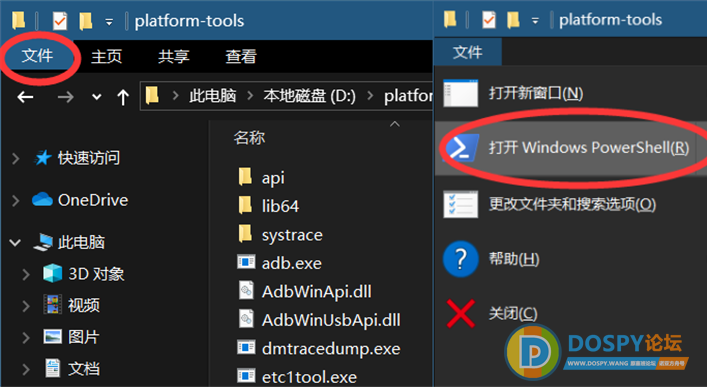Expand the 快速访问 tree node

click(16, 158)
